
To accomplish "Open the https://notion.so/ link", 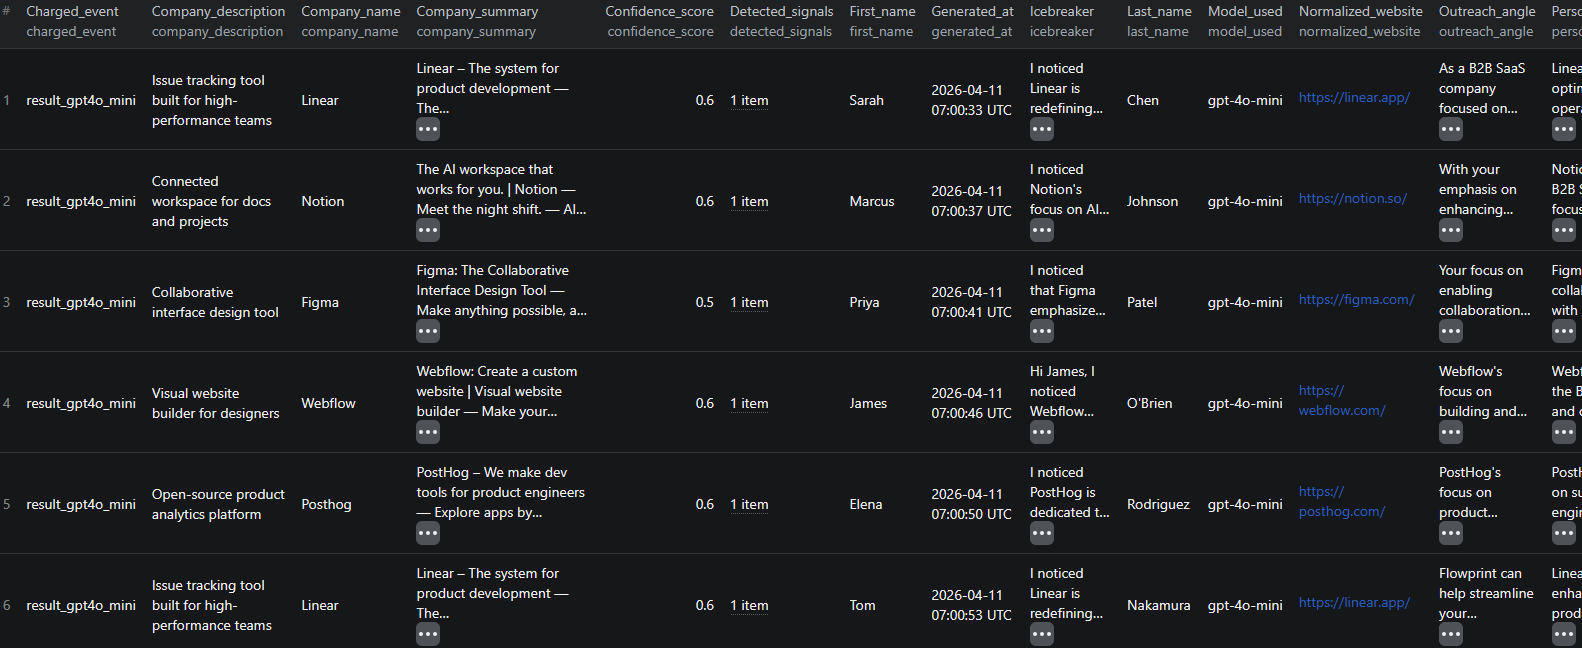I will click(x=1352, y=198).
